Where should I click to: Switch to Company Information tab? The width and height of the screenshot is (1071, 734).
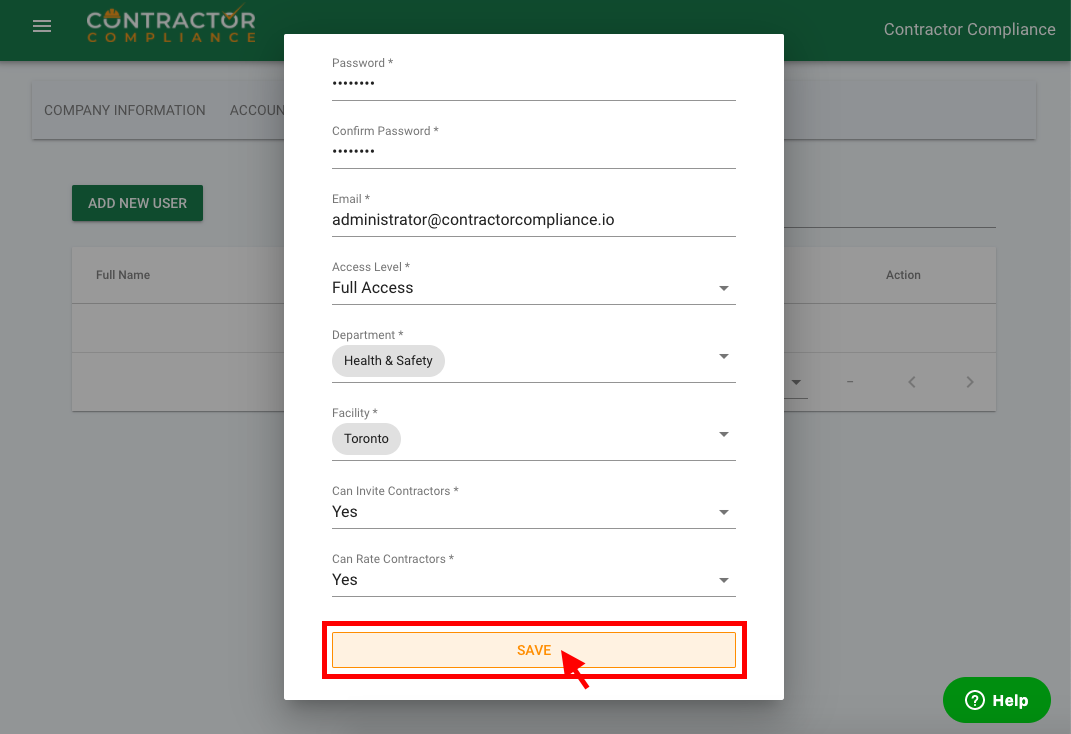125,110
